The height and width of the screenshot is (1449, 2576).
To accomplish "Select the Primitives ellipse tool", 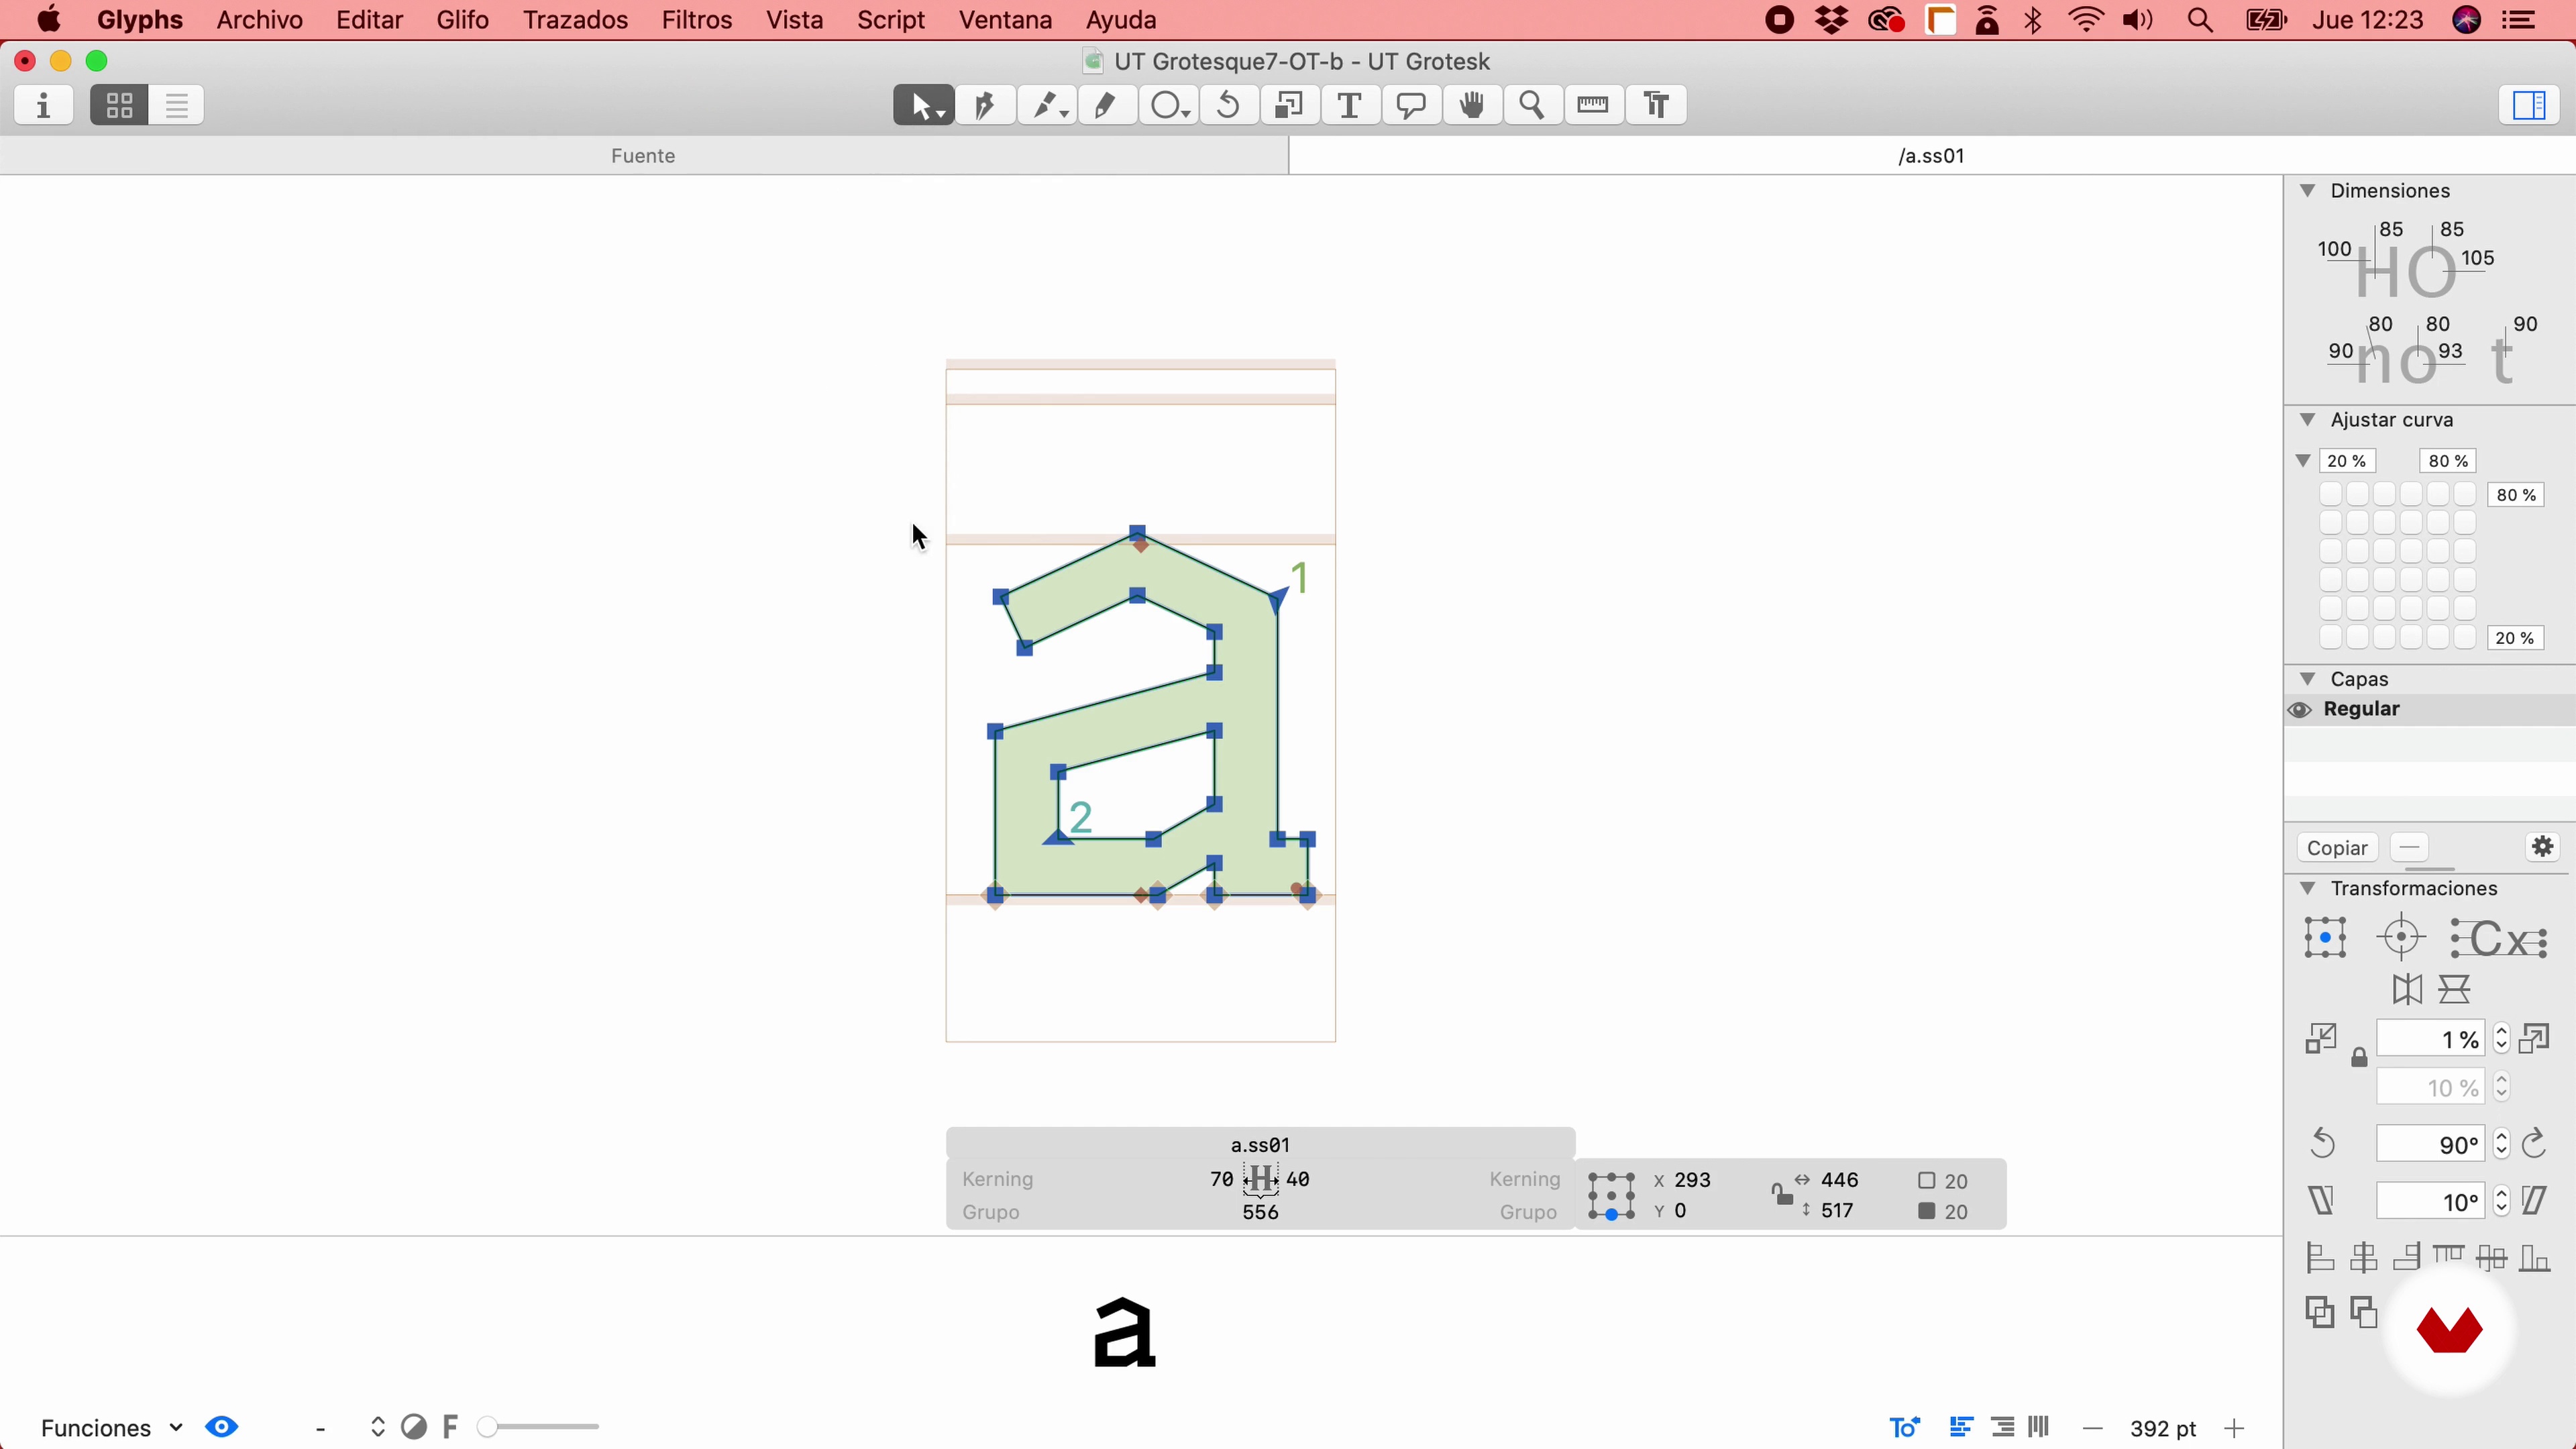I will [1168, 105].
